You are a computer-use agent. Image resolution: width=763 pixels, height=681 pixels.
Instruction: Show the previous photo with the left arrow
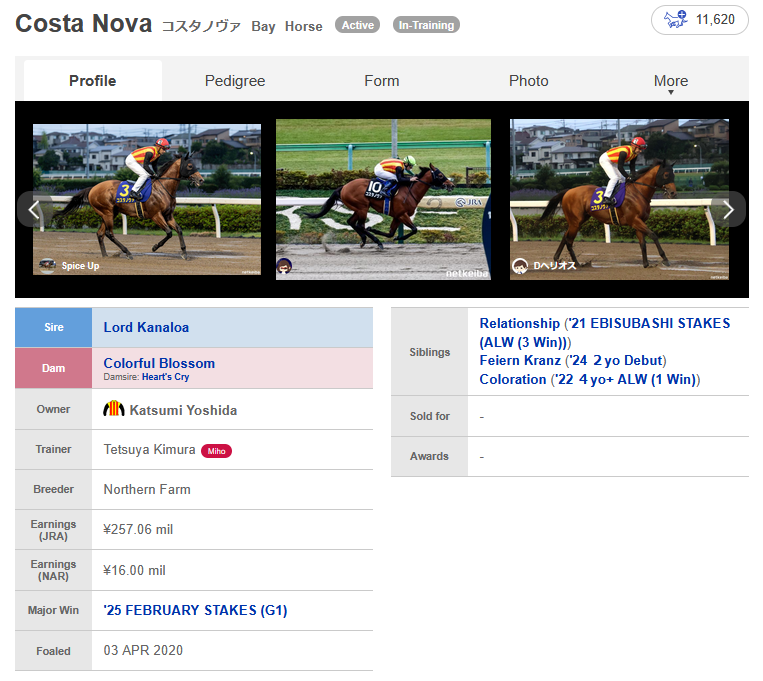(x=34, y=210)
